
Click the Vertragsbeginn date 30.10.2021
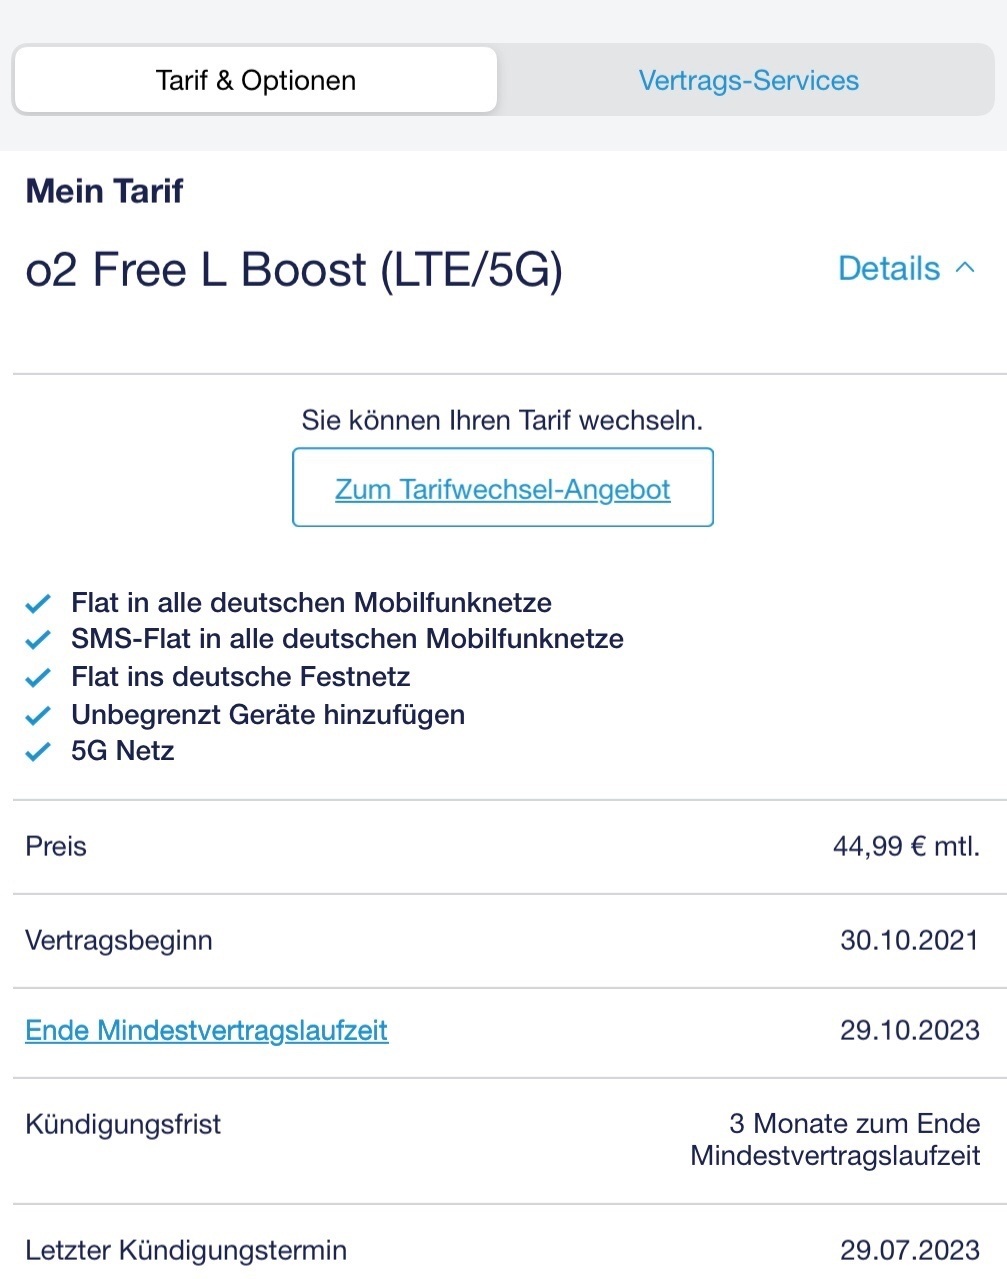[x=909, y=941]
